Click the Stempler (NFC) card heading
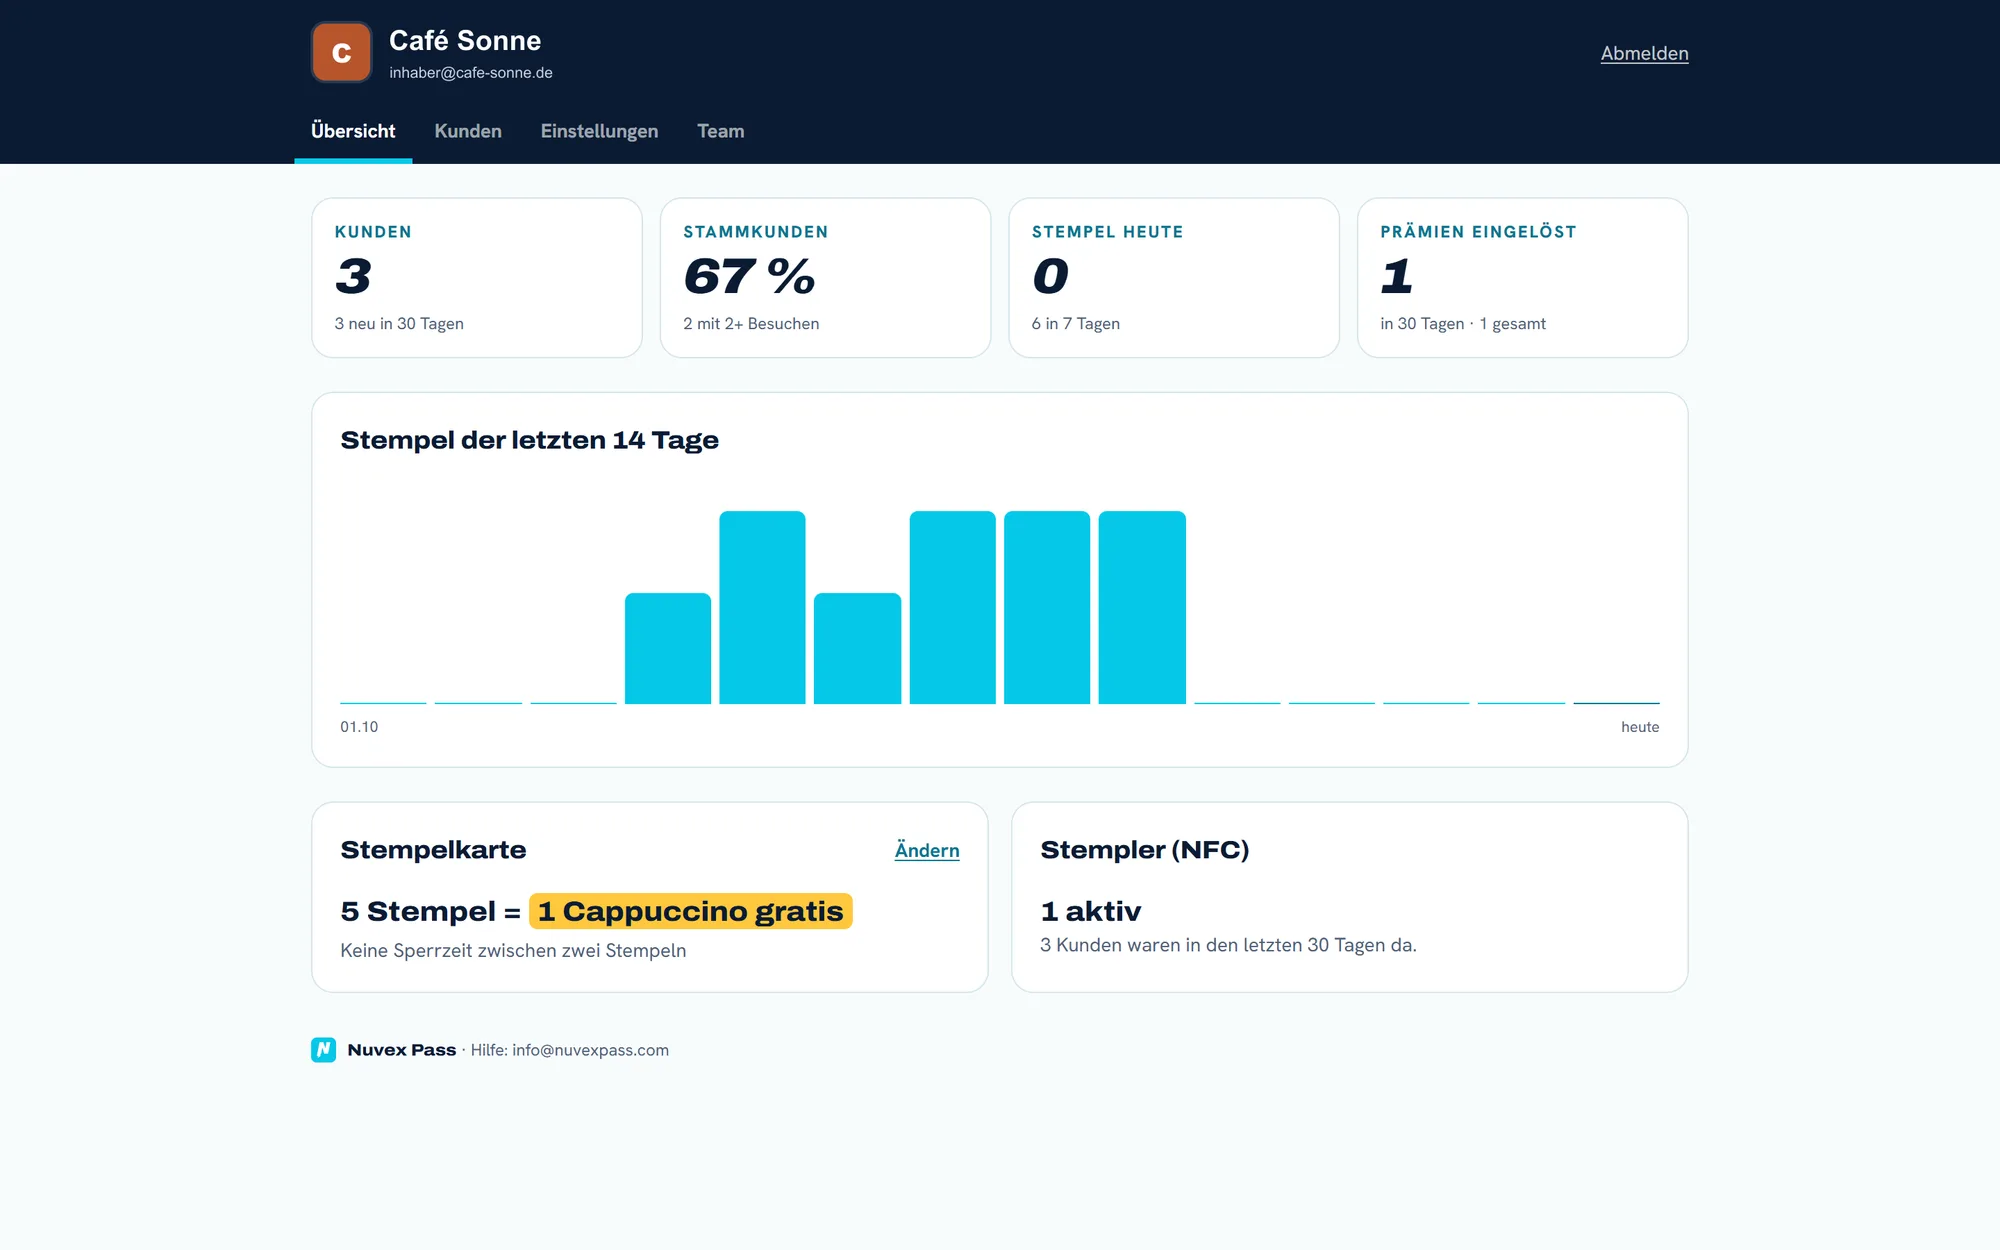2000x1250 pixels. click(1145, 850)
